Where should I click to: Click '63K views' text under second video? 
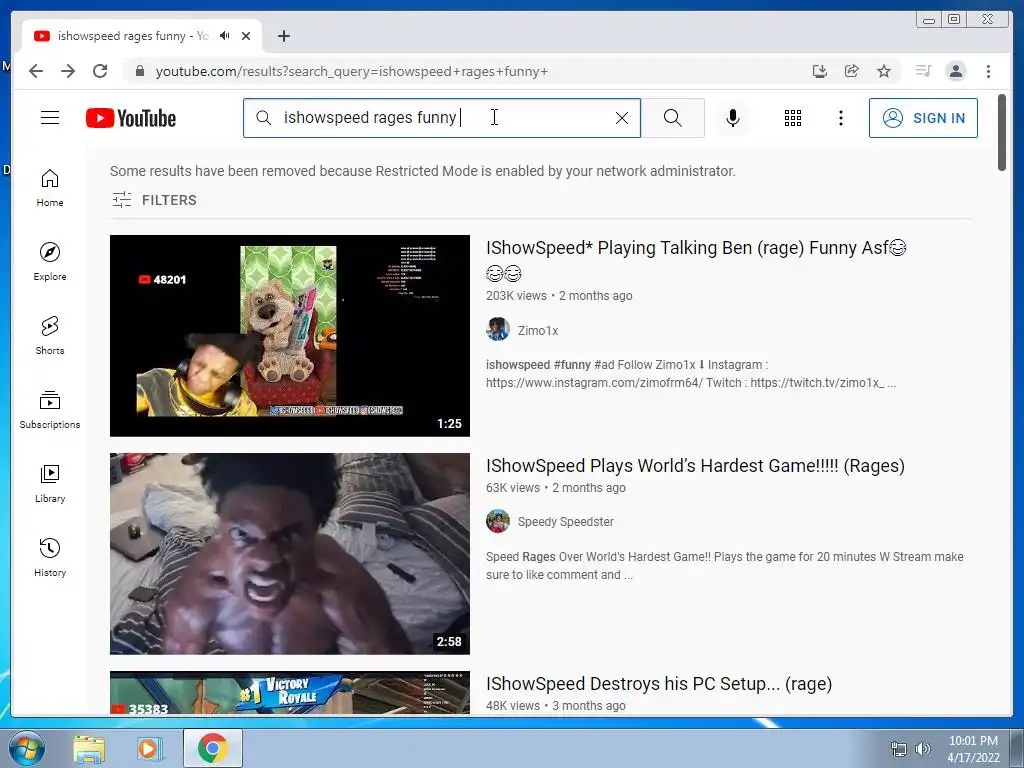click(513, 488)
